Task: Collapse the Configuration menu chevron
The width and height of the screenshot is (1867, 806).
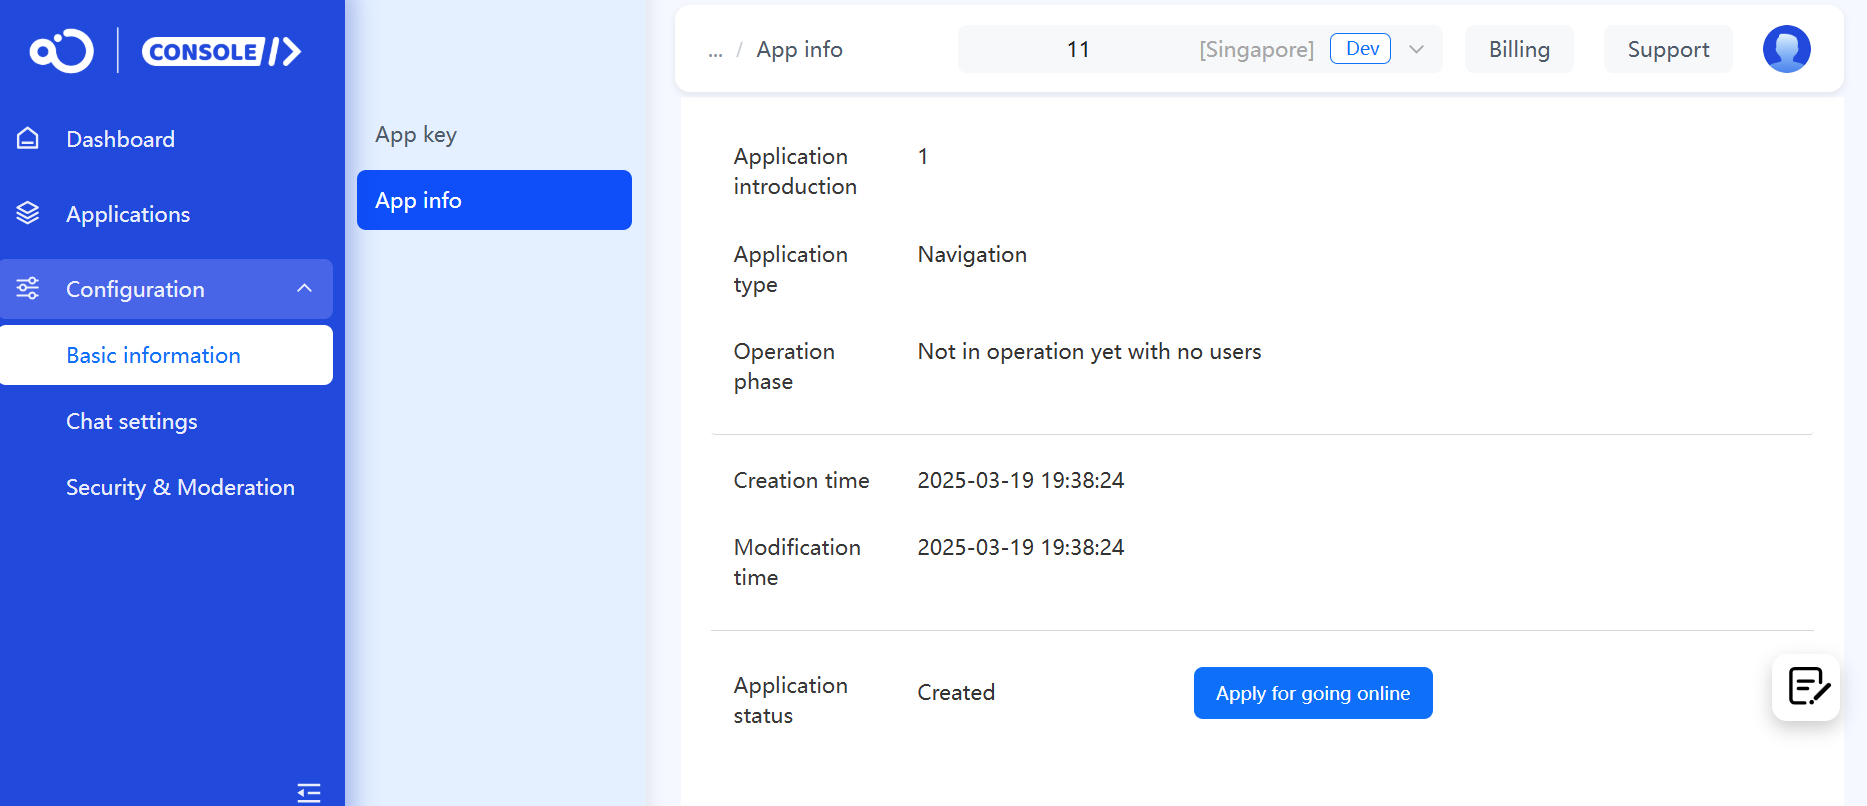Action: pyautogui.click(x=305, y=288)
